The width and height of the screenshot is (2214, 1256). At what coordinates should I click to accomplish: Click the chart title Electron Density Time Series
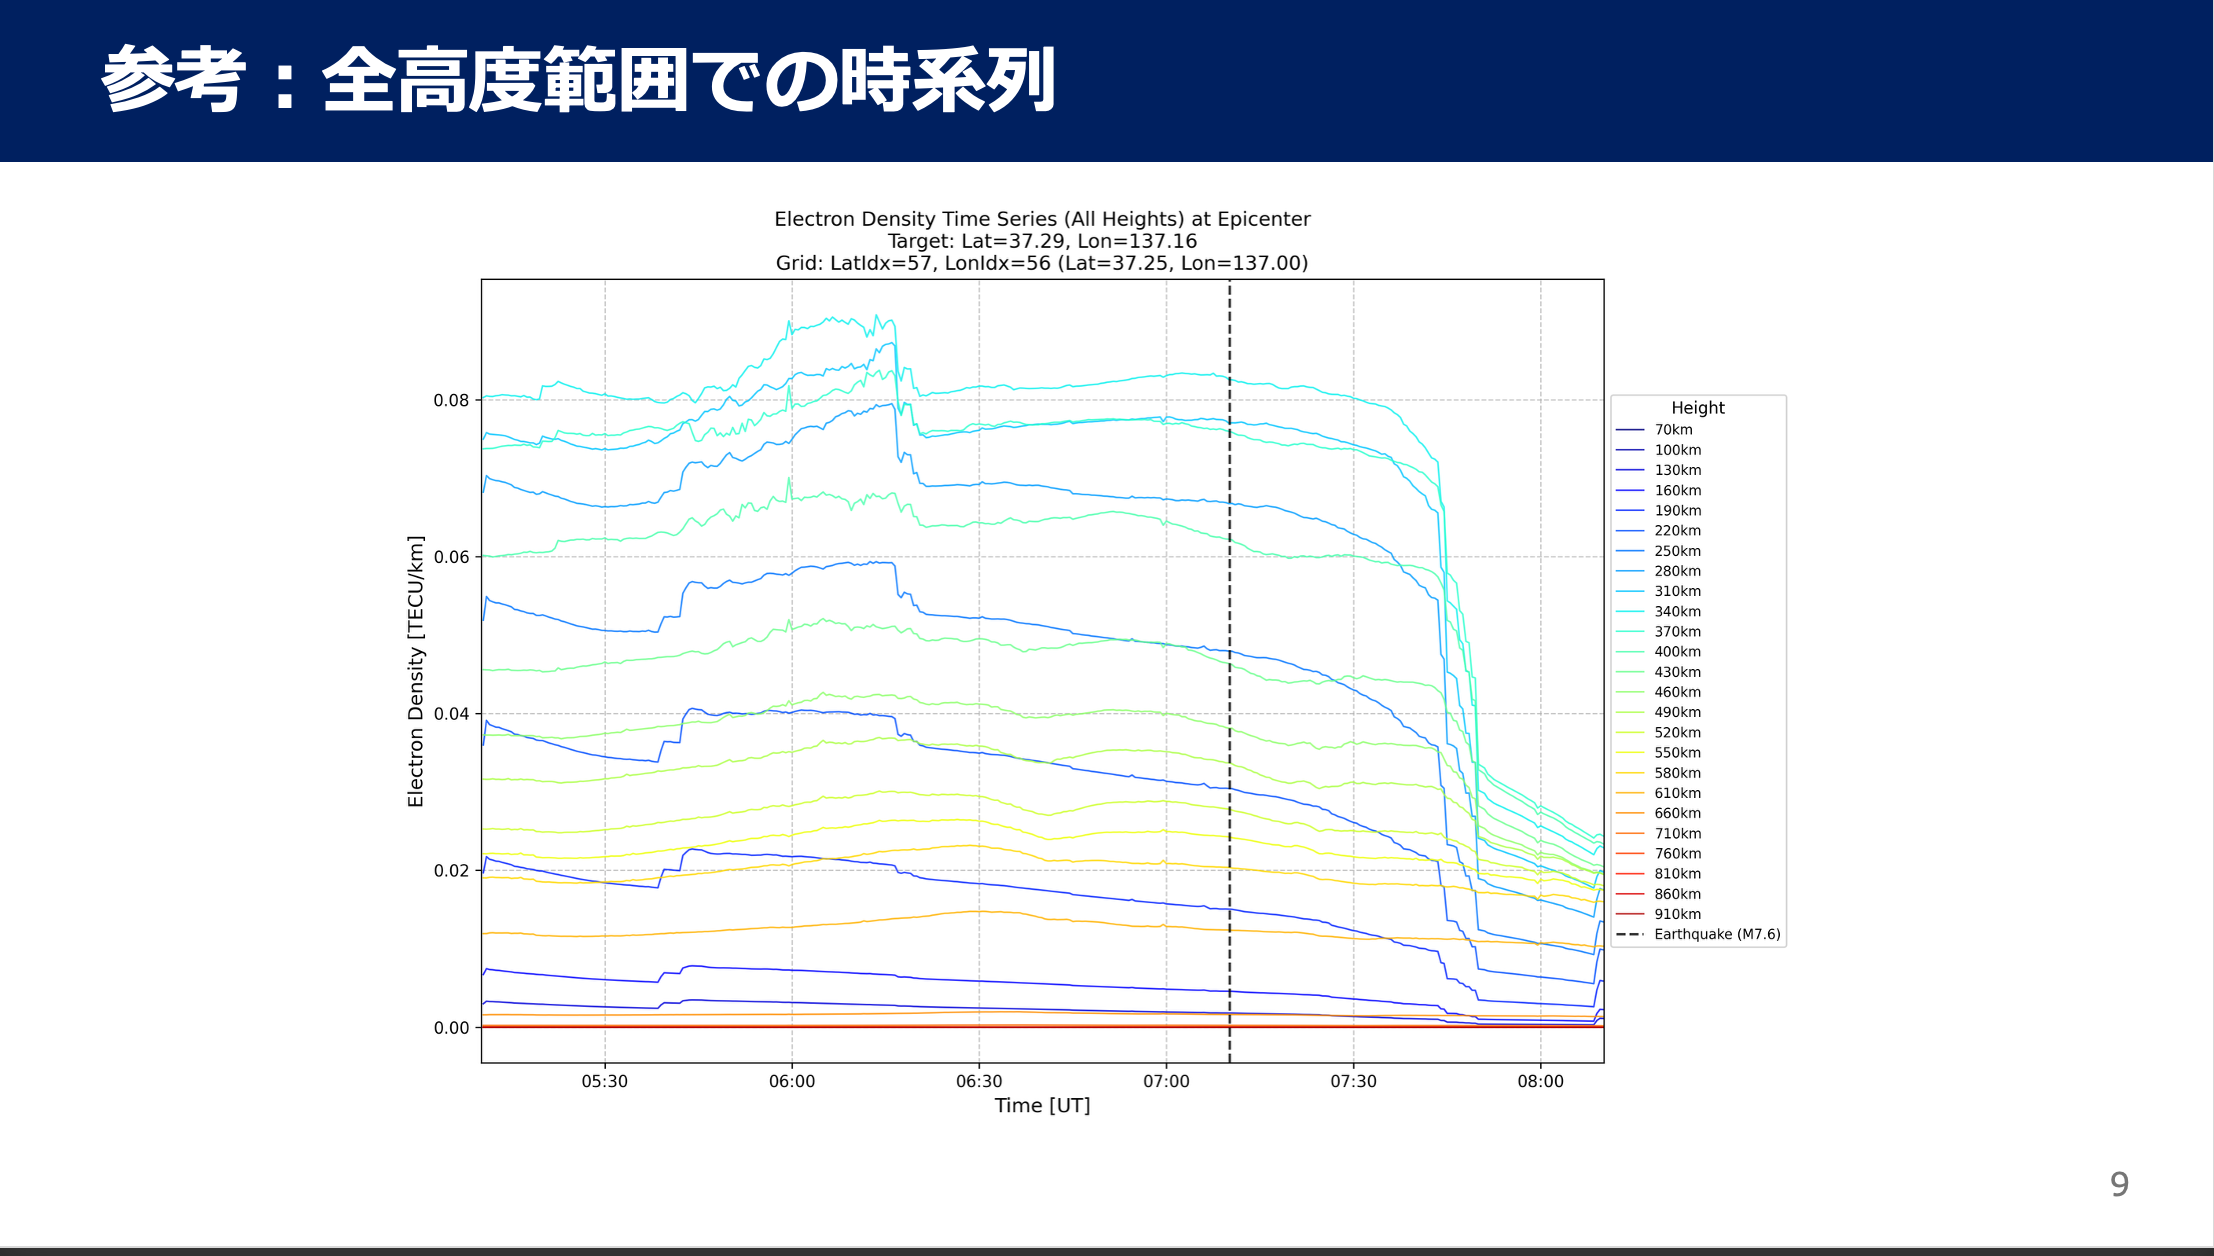click(x=1042, y=219)
